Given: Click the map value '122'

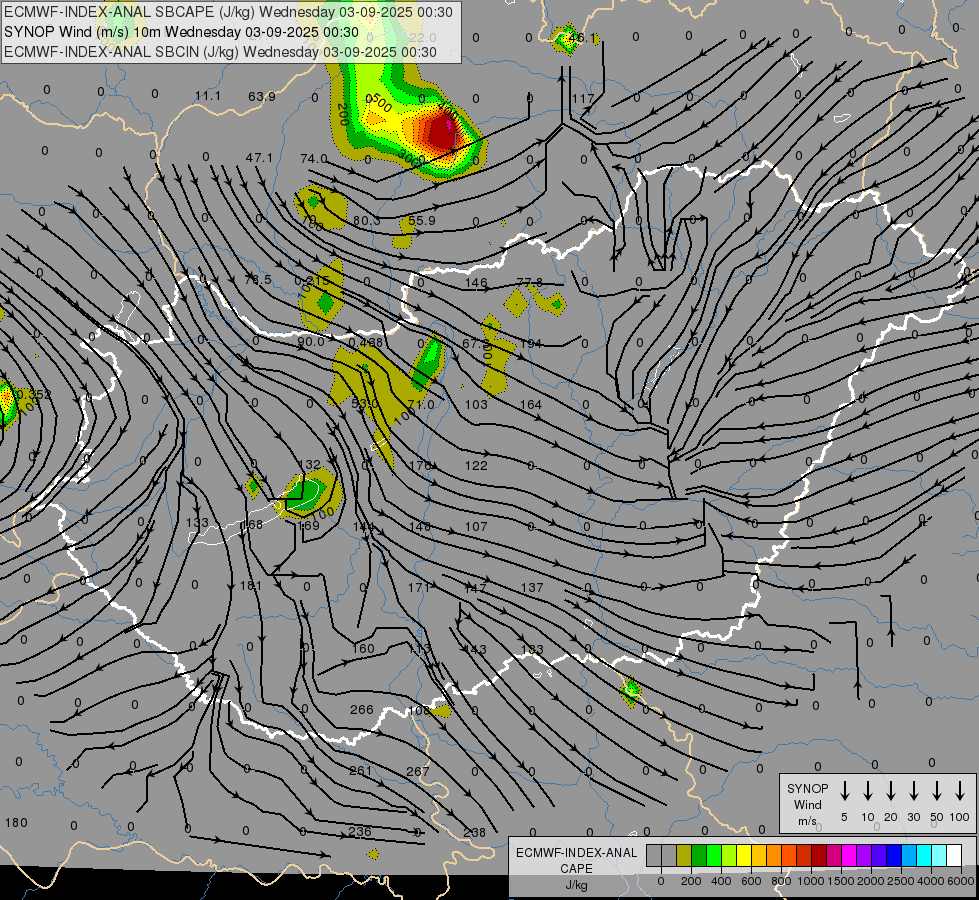Looking at the screenshot, I should coord(476,465).
